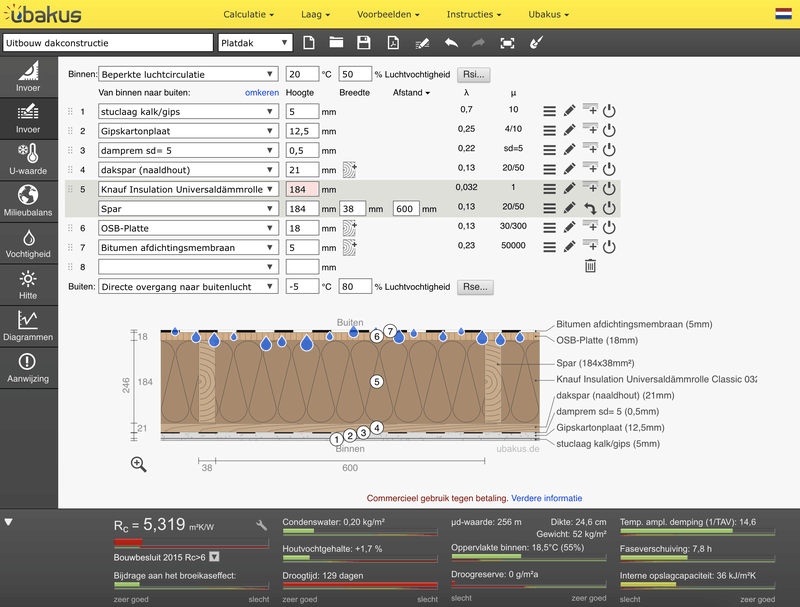Screen dimensions: 800x607
Task: Open the Bouwbesluit 2015 Rc>6 dropdown arrow
Action: (x=214, y=557)
